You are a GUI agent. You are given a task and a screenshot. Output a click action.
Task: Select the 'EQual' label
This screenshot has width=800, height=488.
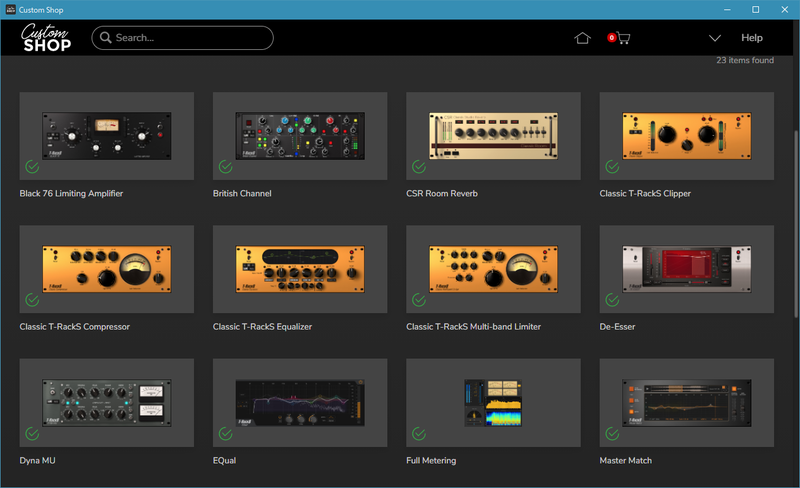click(x=224, y=460)
